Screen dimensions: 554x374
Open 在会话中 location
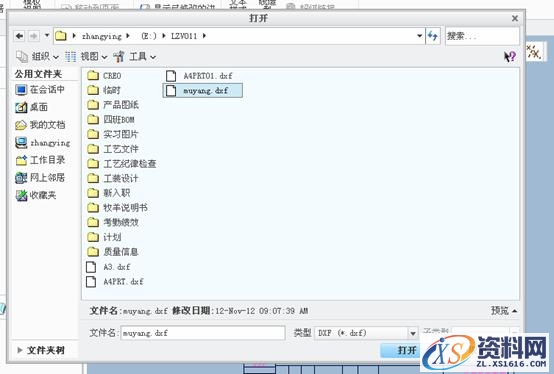40,90
